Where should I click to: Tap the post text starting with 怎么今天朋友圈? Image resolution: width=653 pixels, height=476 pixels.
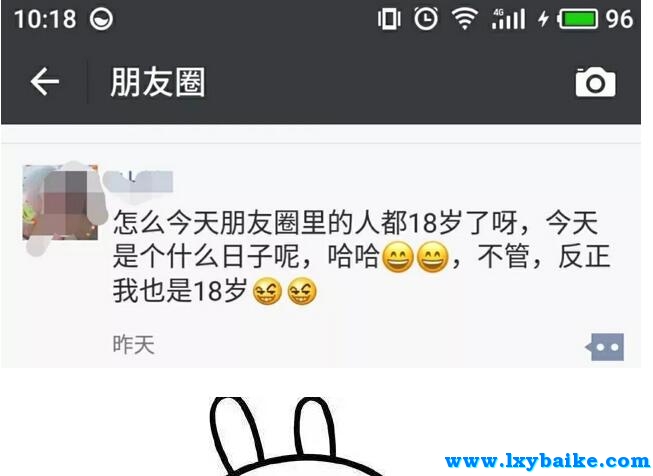pyautogui.click(x=361, y=257)
